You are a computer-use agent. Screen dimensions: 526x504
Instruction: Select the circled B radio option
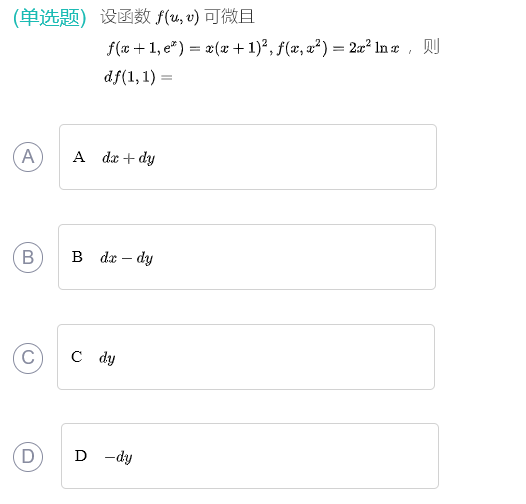[28, 257]
